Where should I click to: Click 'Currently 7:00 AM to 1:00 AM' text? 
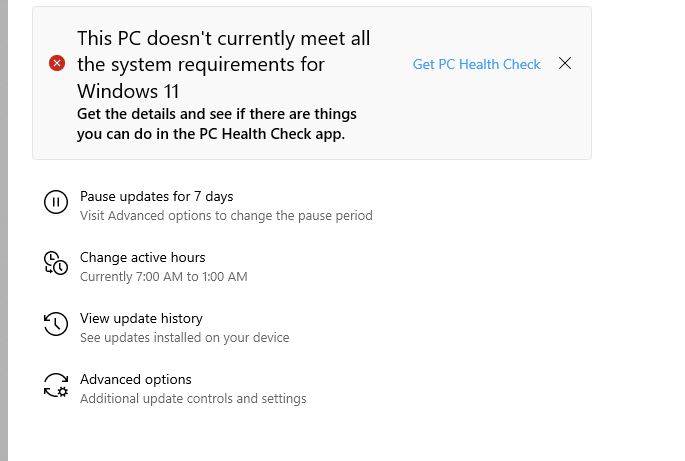point(163,276)
